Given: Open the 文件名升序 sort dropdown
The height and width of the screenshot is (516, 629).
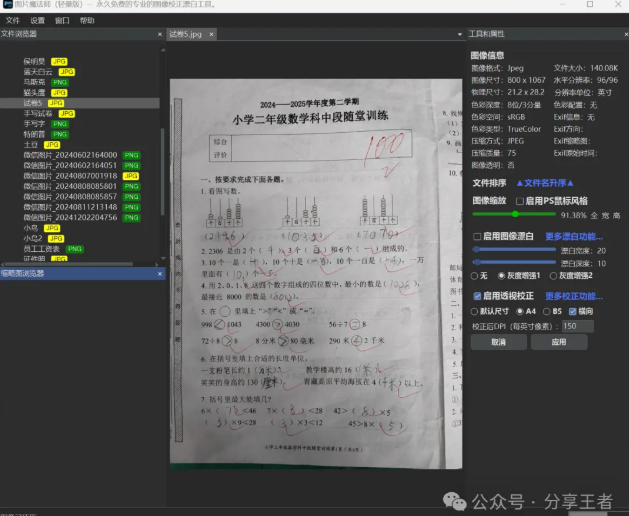Looking at the screenshot, I should point(543,184).
